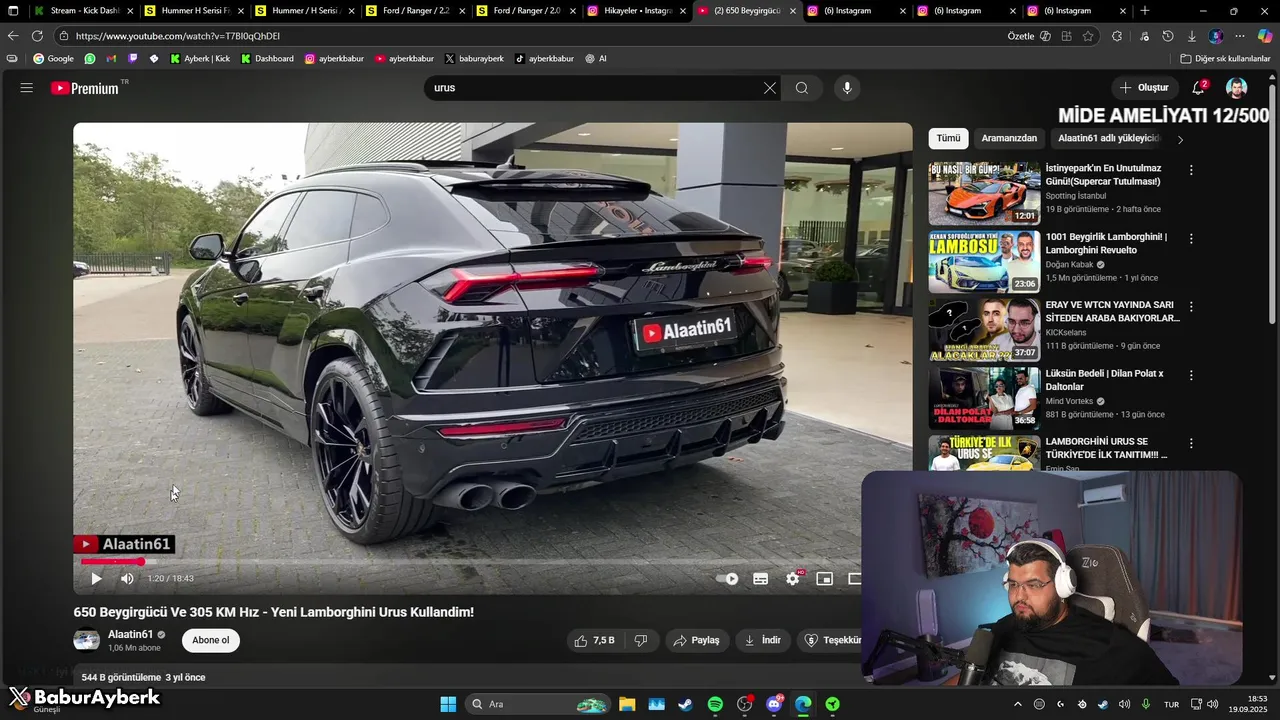Clear the search text with X
Image resolution: width=1280 pixels, height=720 pixels.
click(x=770, y=88)
